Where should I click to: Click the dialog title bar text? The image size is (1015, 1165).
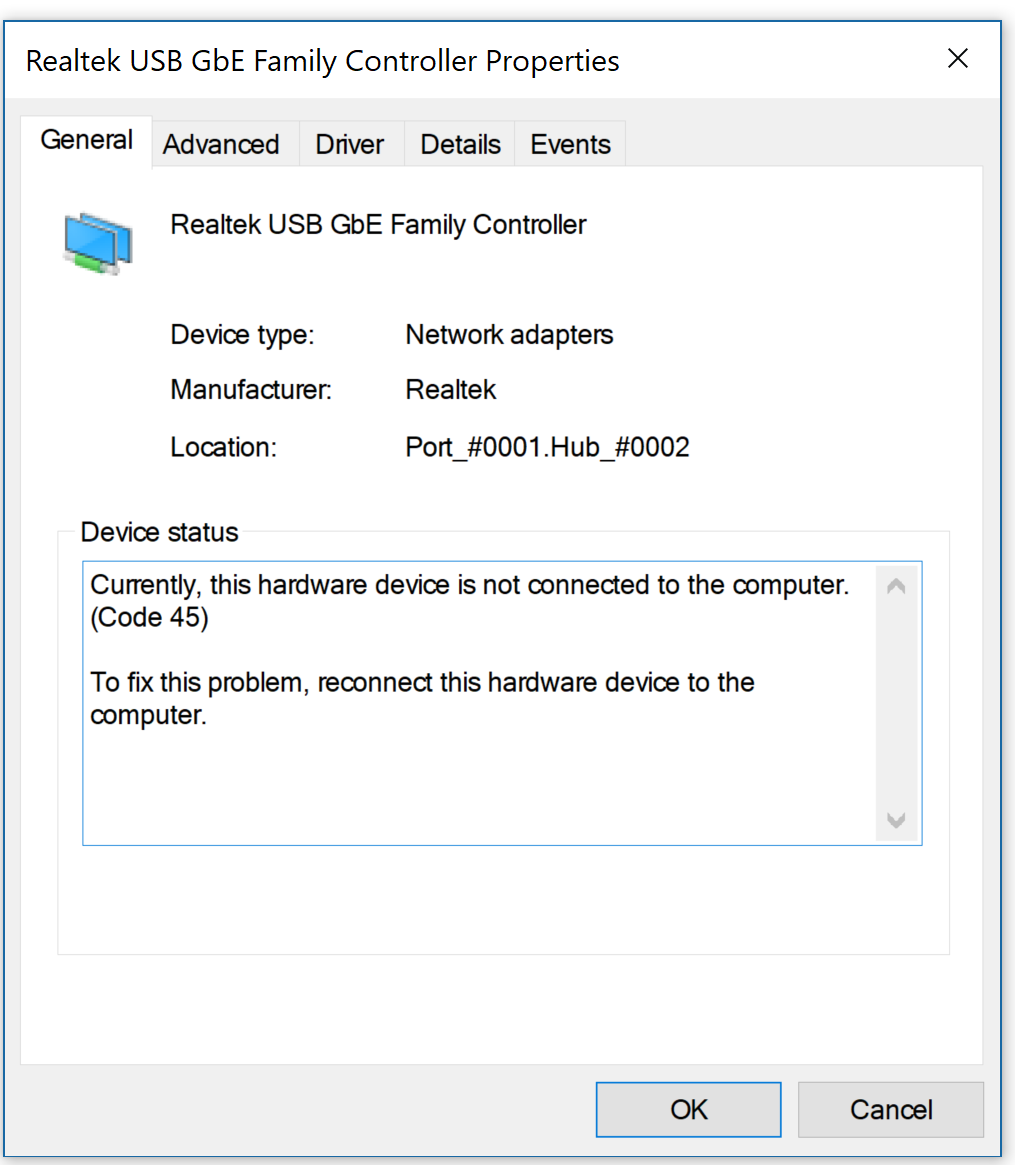(322, 61)
